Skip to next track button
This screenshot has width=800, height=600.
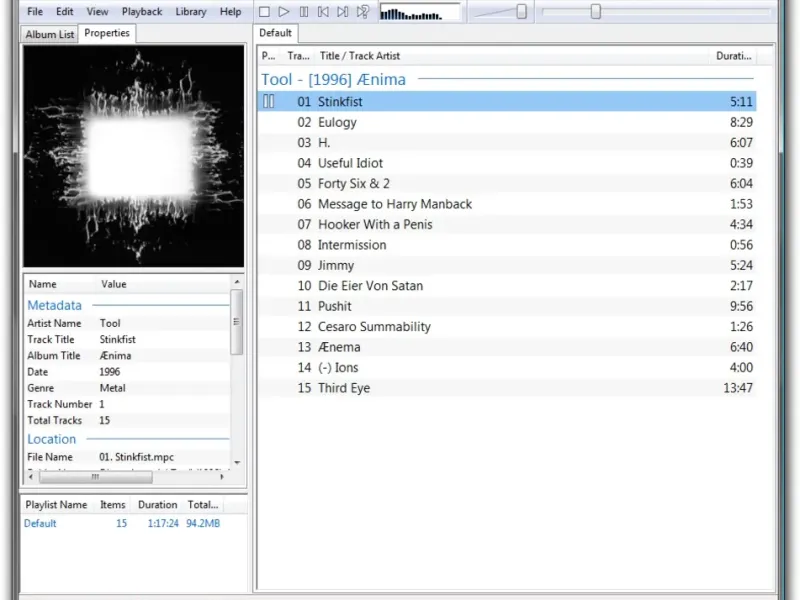tap(343, 12)
